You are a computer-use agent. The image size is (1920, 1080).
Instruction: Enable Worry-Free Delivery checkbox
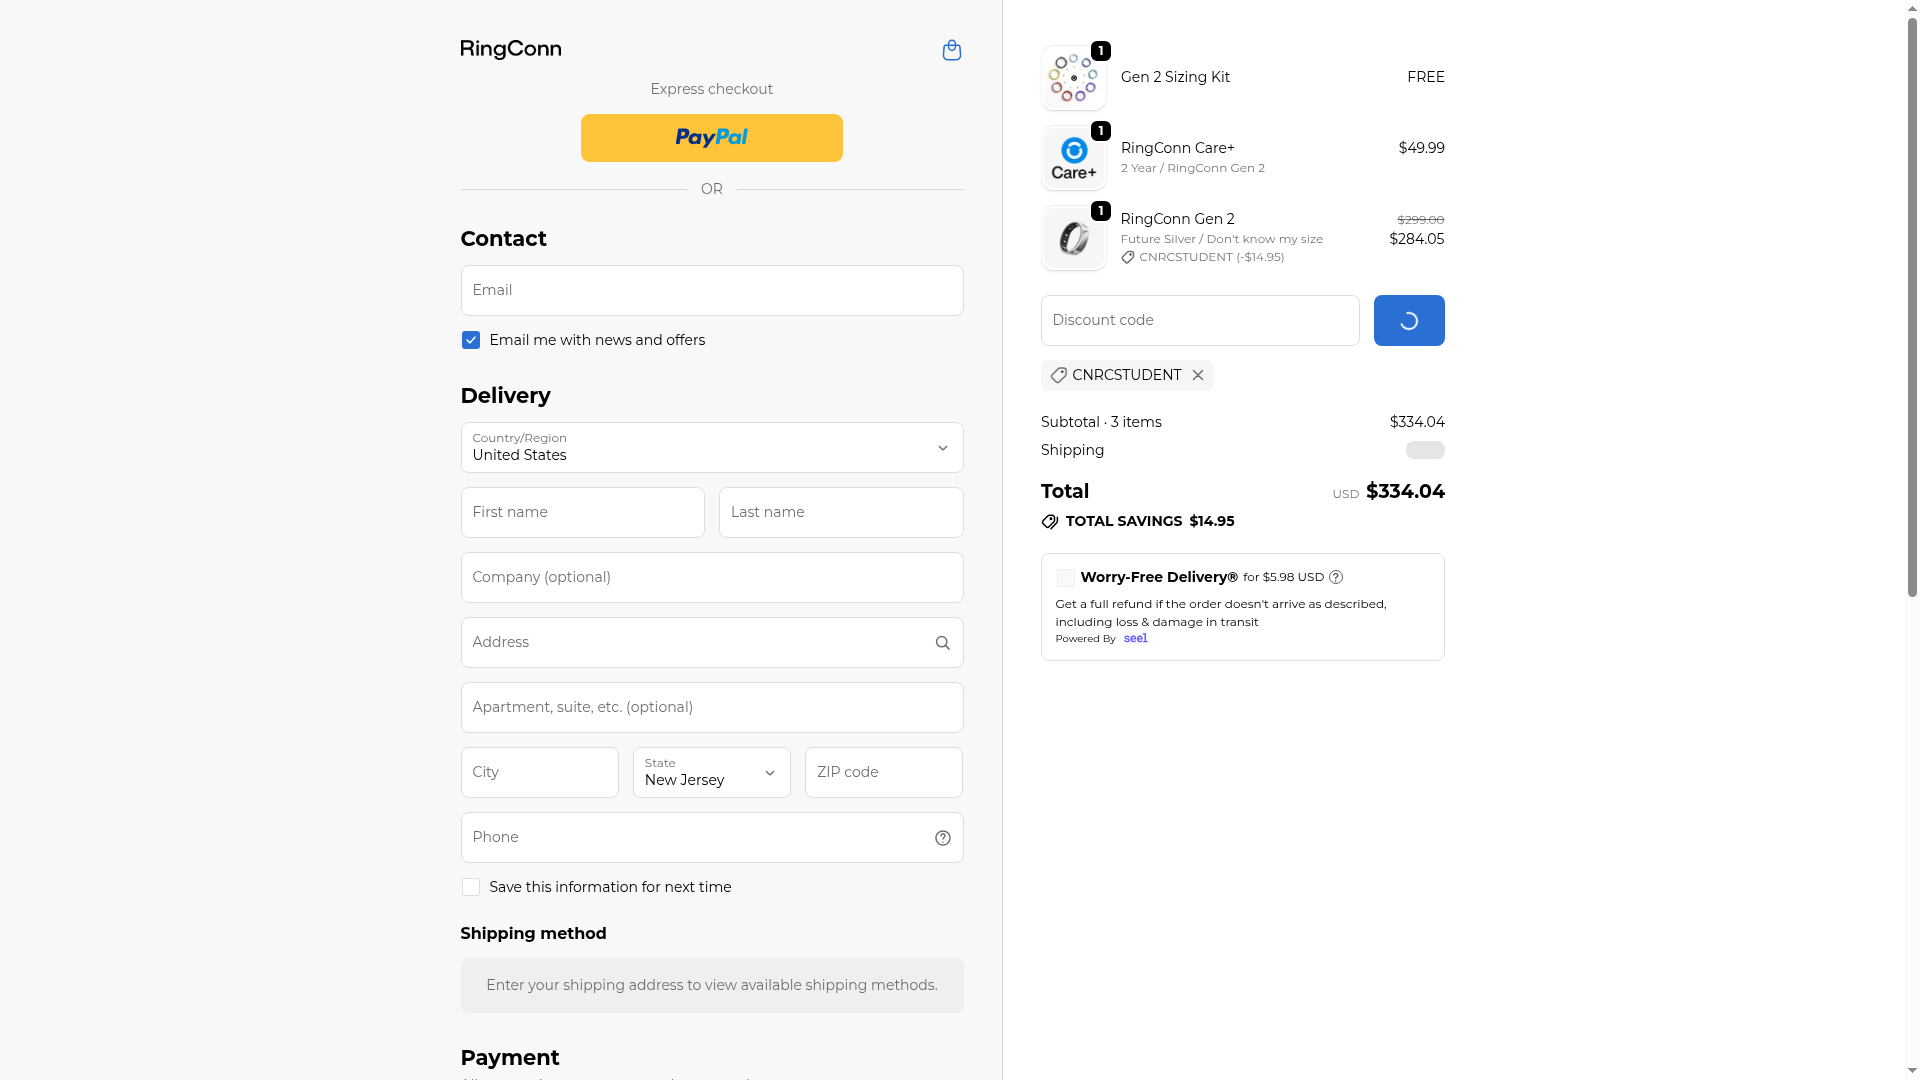1066,578
